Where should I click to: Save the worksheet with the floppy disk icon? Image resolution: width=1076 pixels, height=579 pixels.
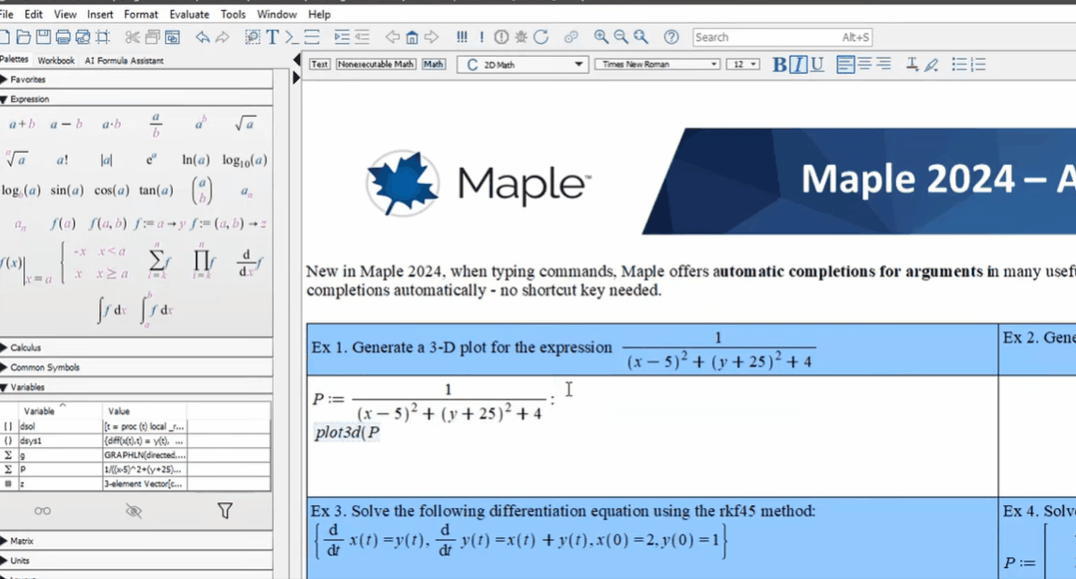pos(43,37)
